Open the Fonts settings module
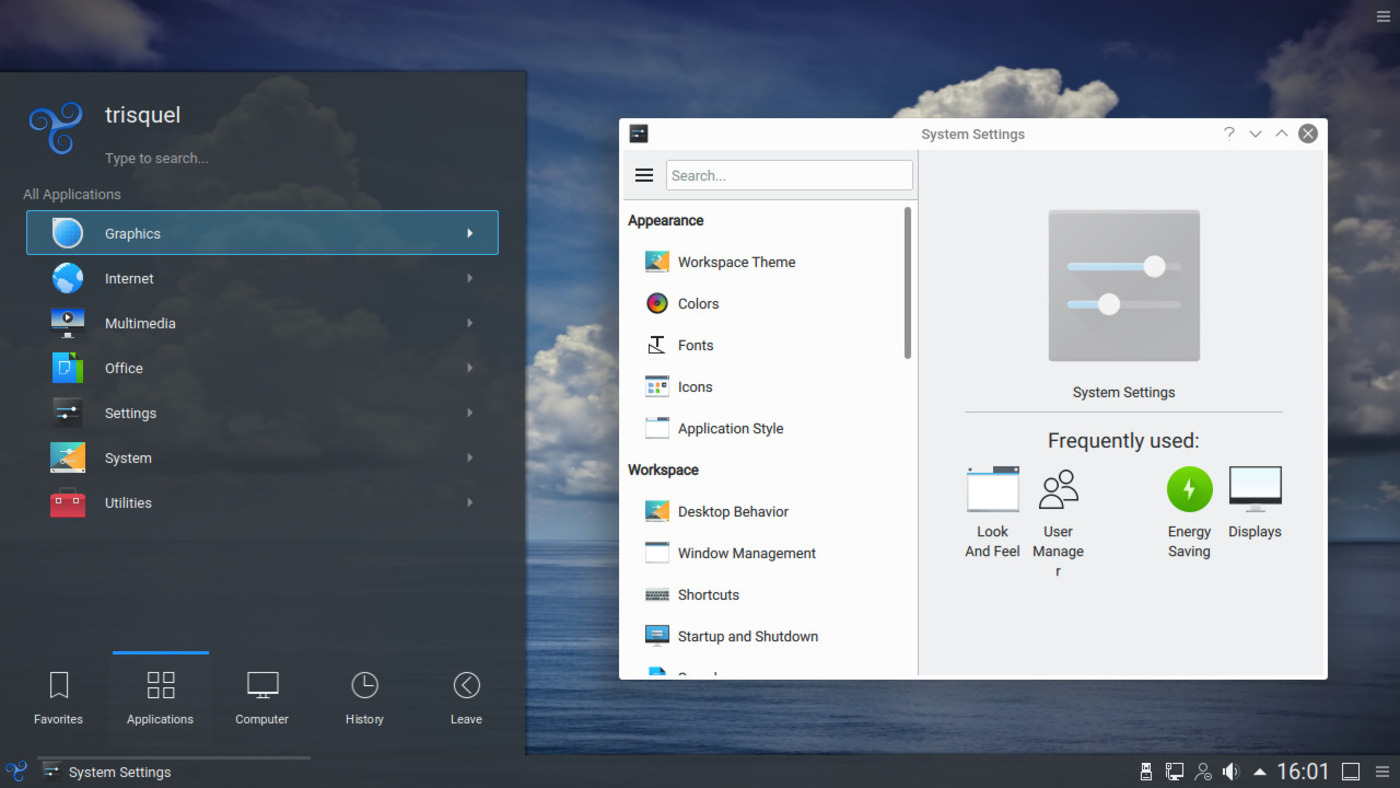Image resolution: width=1400 pixels, height=788 pixels. pyautogui.click(x=695, y=345)
